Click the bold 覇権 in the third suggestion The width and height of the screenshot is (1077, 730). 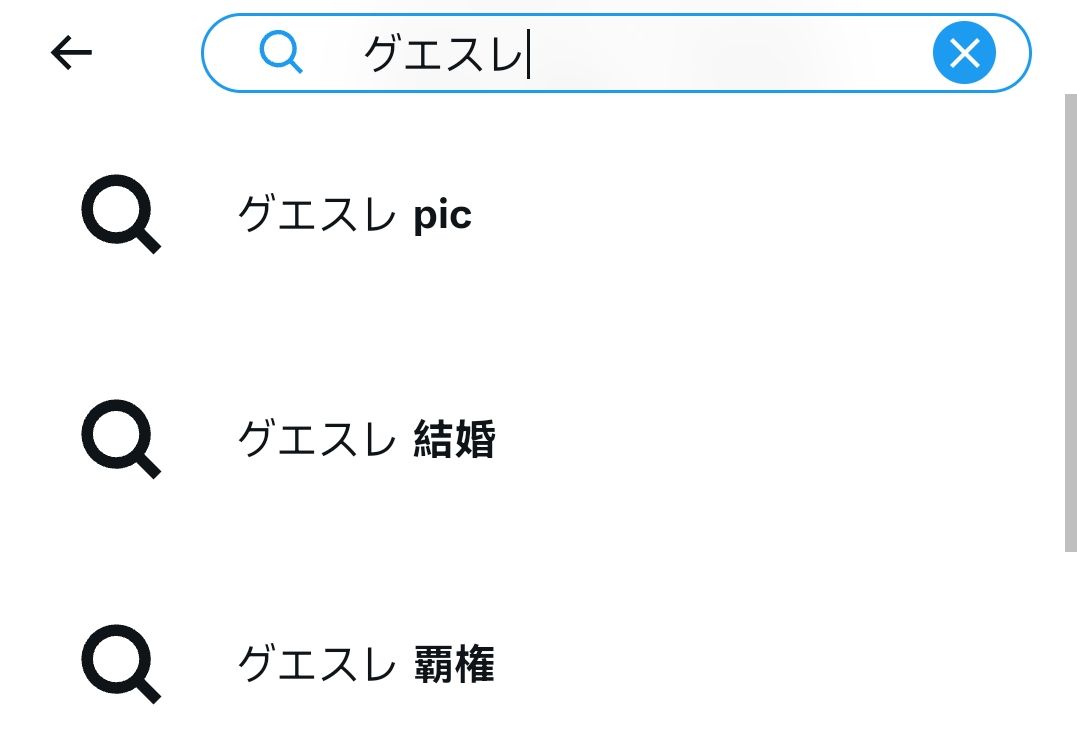(x=455, y=664)
